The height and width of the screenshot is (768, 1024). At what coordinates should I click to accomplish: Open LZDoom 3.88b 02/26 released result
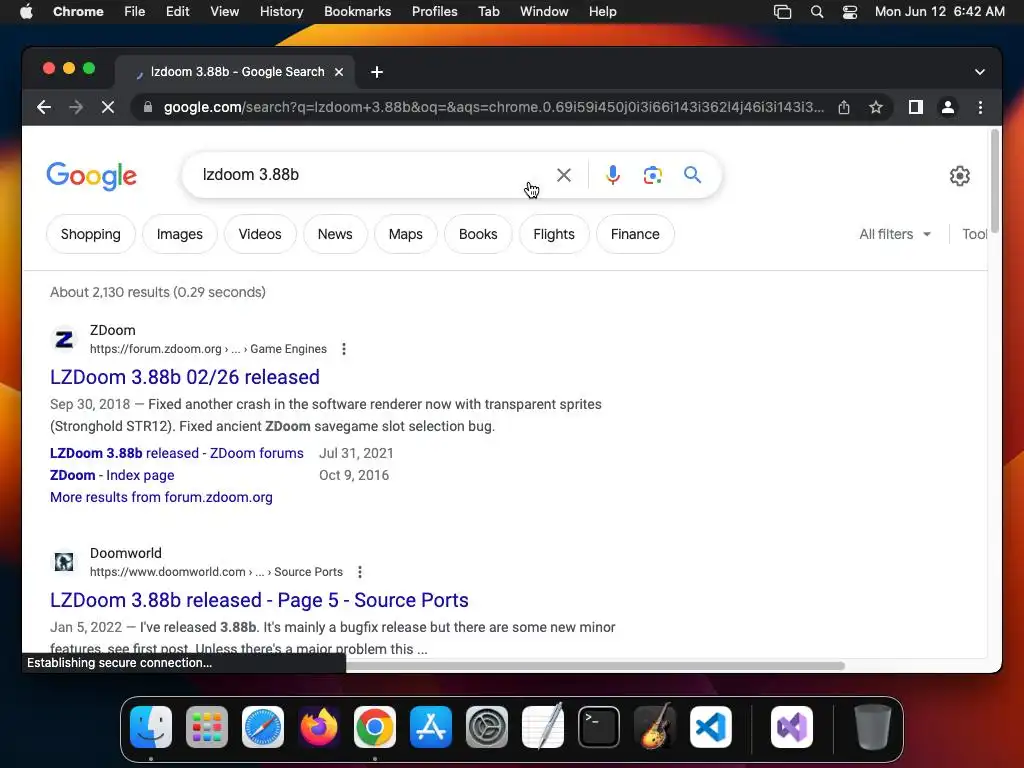point(185,377)
